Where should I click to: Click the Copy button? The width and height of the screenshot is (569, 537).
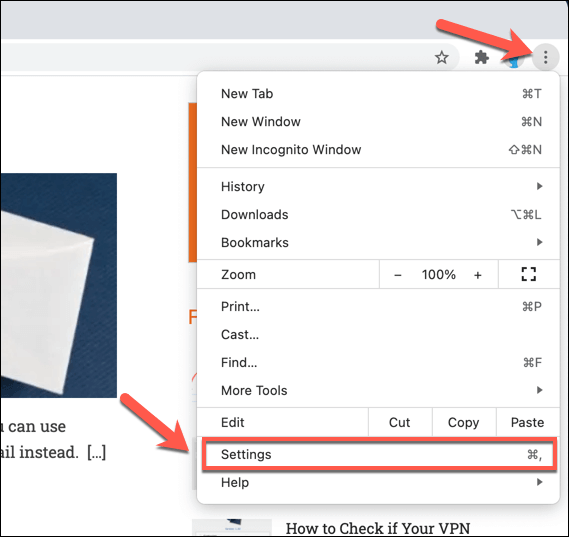coord(464,422)
